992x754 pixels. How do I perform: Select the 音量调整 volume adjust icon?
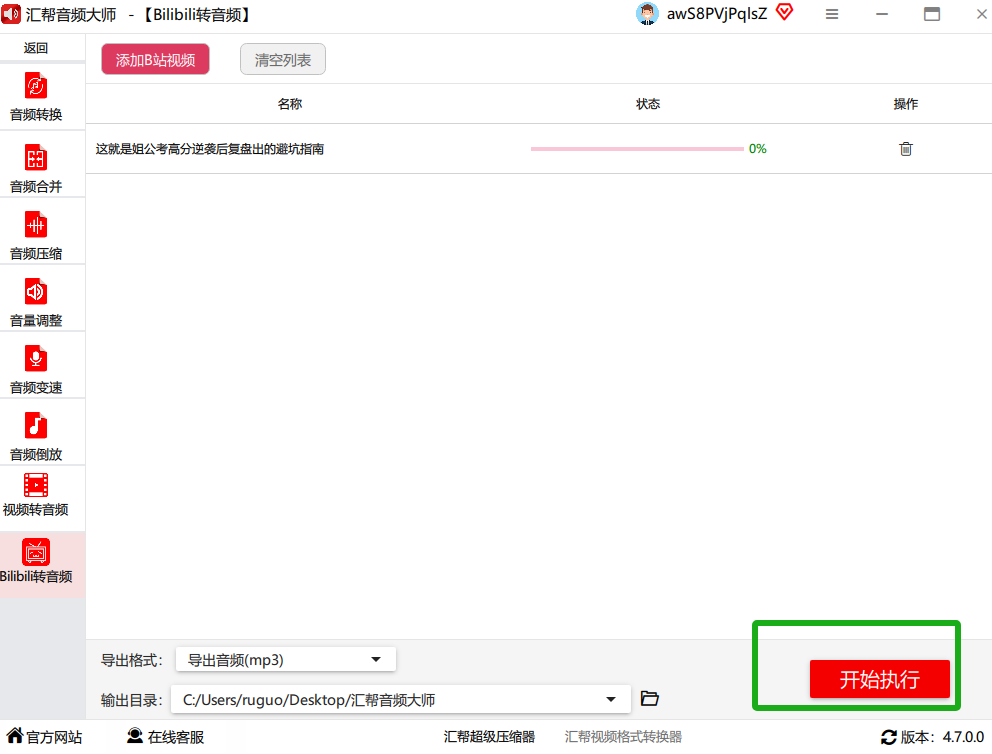[36, 292]
